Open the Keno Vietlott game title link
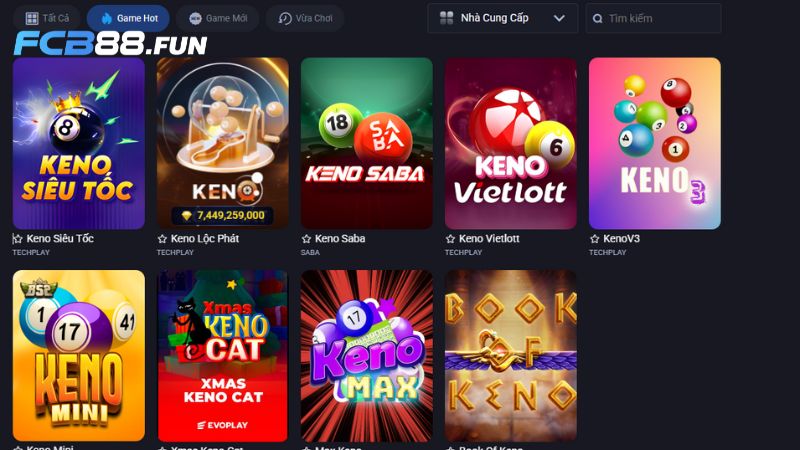 coord(489,239)
